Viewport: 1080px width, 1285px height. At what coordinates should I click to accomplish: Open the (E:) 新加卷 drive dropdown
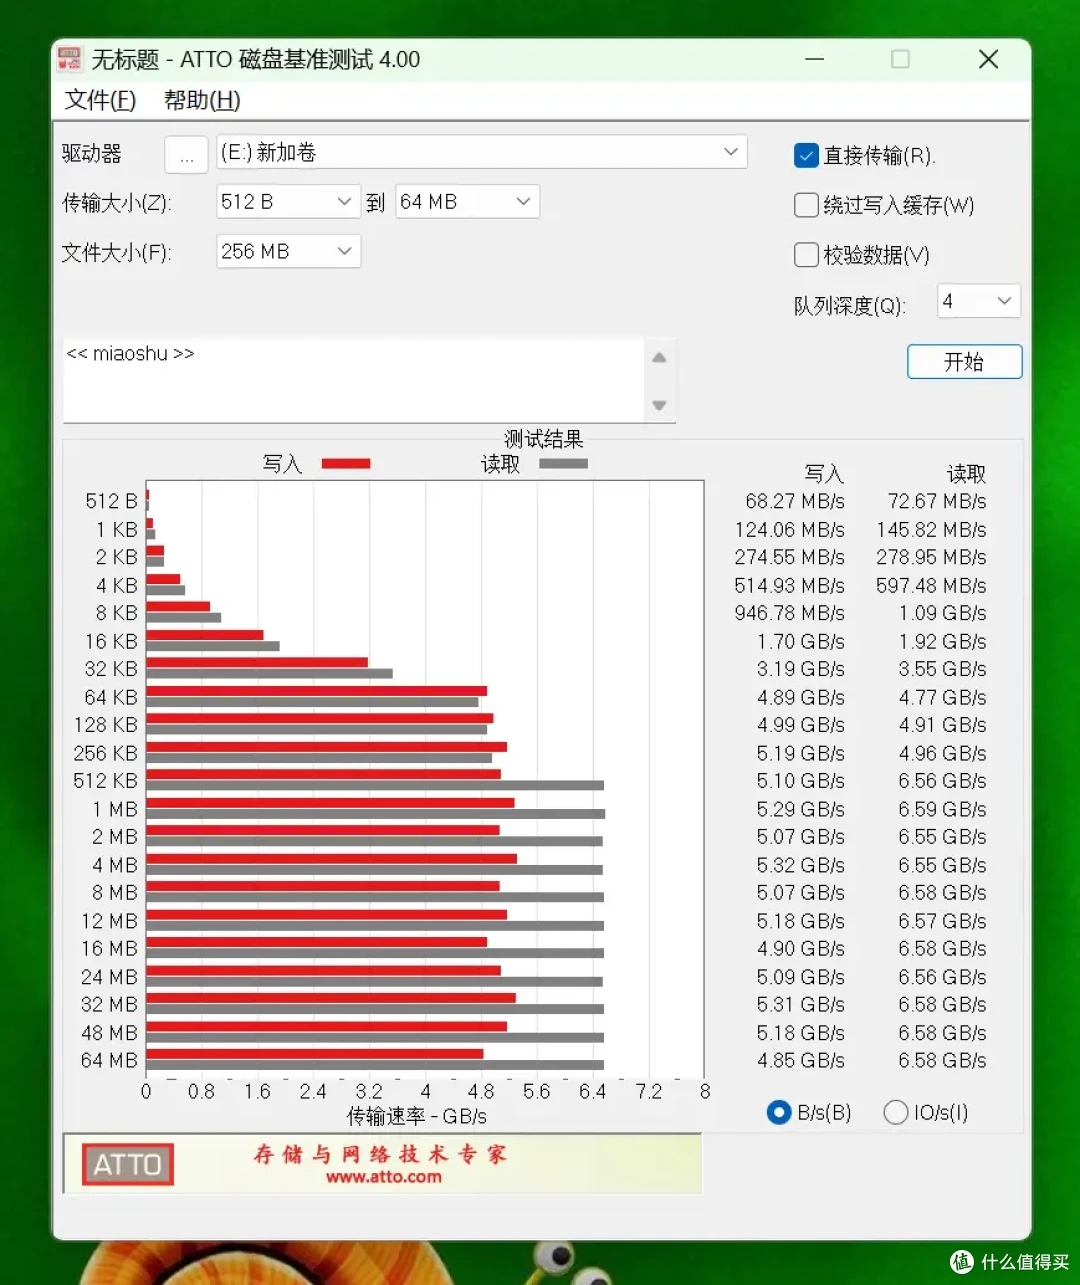click(x=482, y=152)
